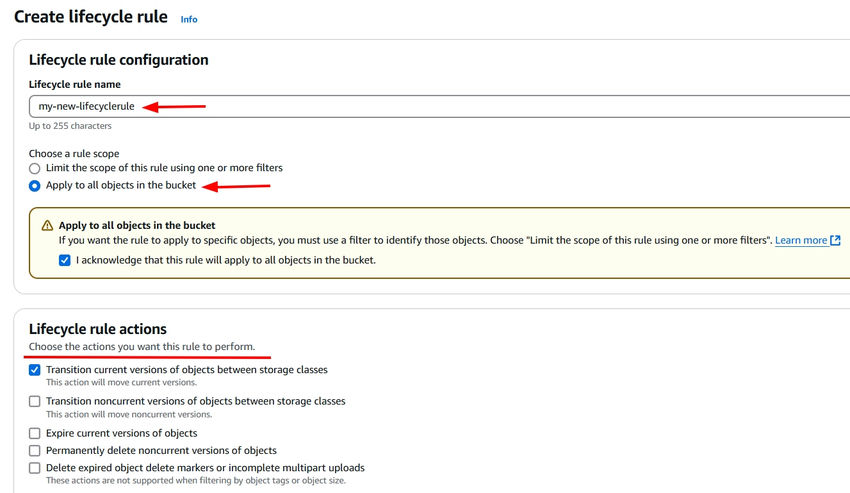Check Expire current versions of objects
Screen dimensions: 850x493
[35, 433]
